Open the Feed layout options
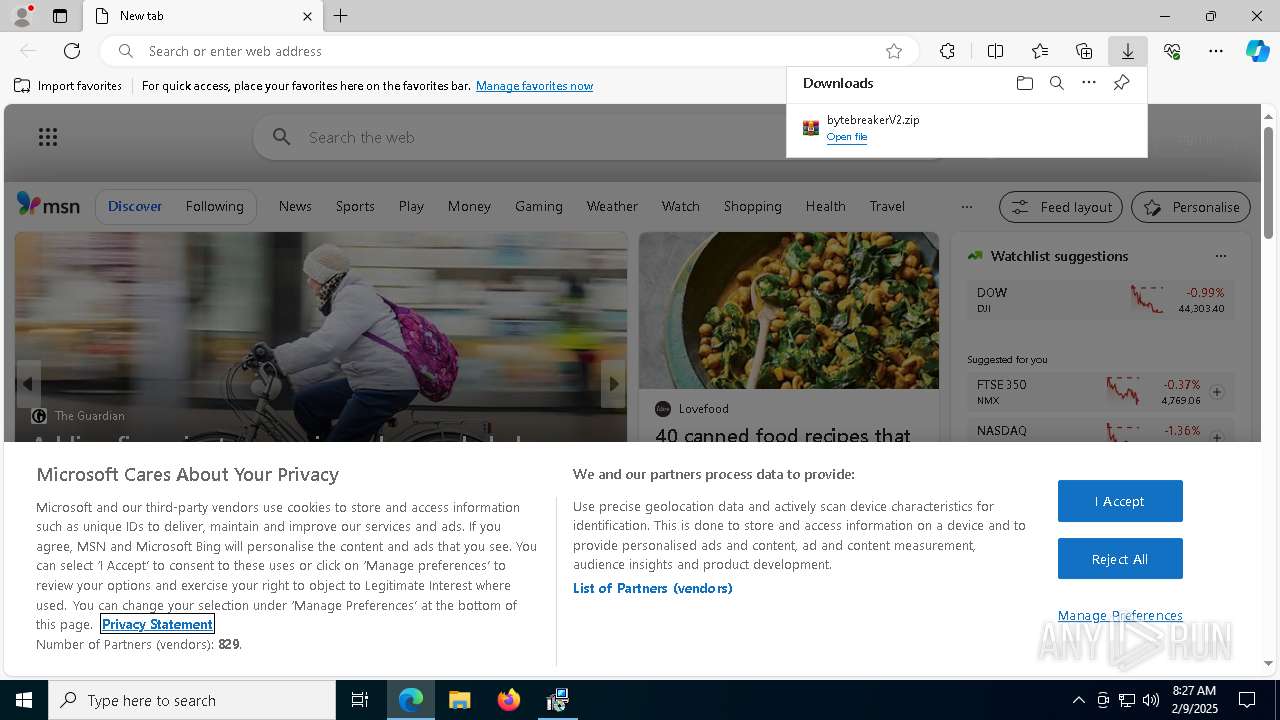The height and width of the screenshot is (720, 1280). pos(1061,207)
